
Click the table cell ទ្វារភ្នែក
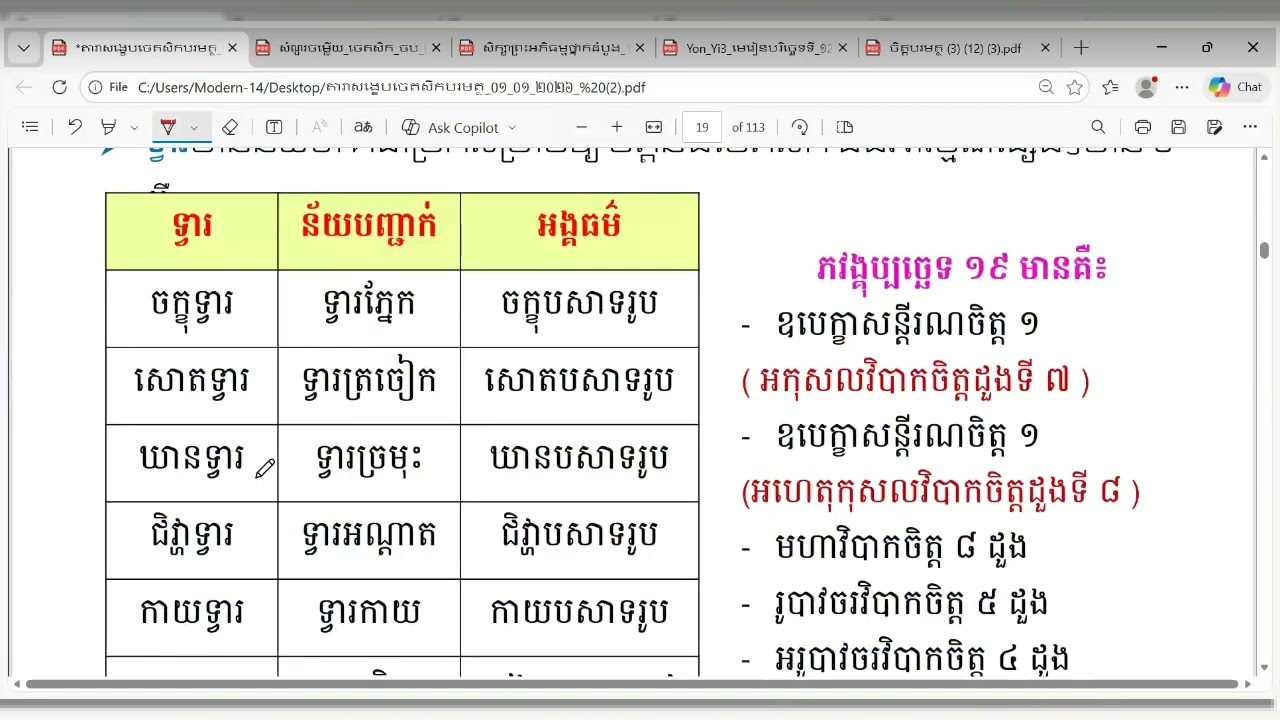click(369, 308)
